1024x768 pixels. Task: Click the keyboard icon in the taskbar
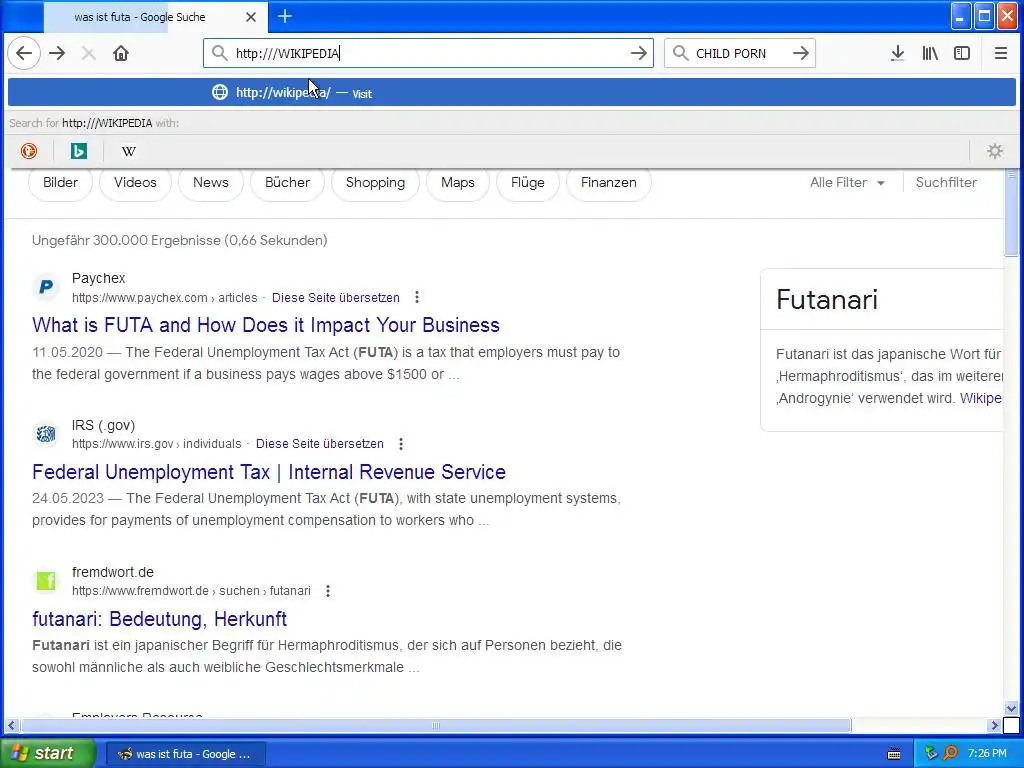(894, 754)
